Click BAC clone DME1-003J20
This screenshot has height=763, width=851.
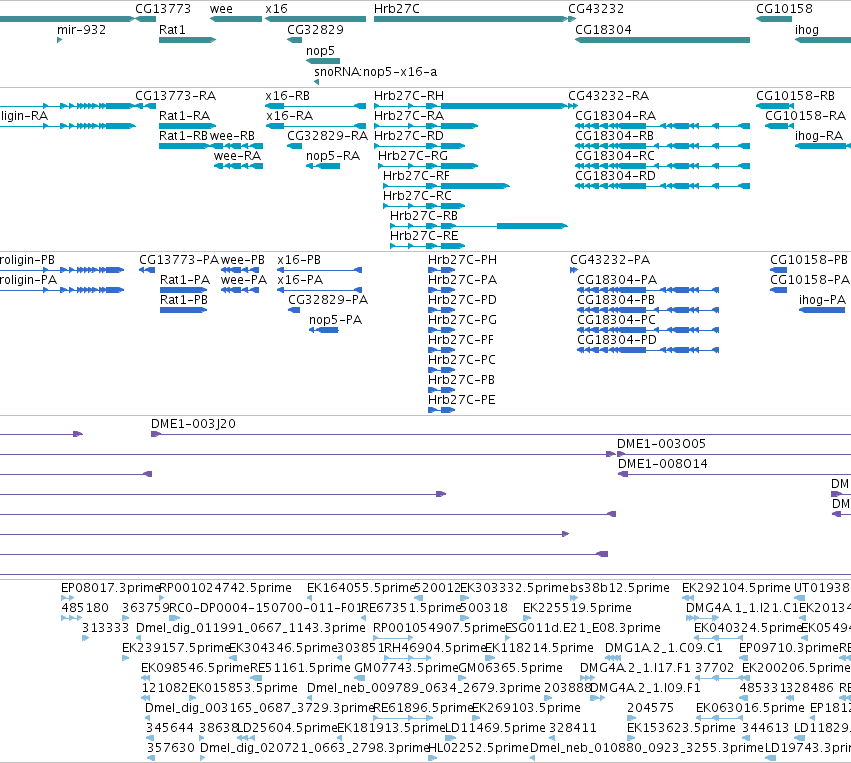[193, 424]
